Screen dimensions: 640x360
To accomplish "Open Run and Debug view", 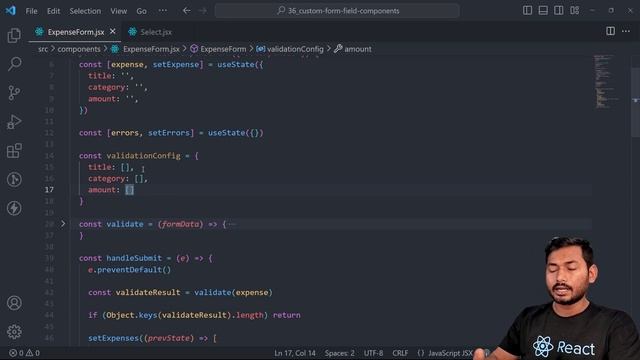I will point(14,122).
